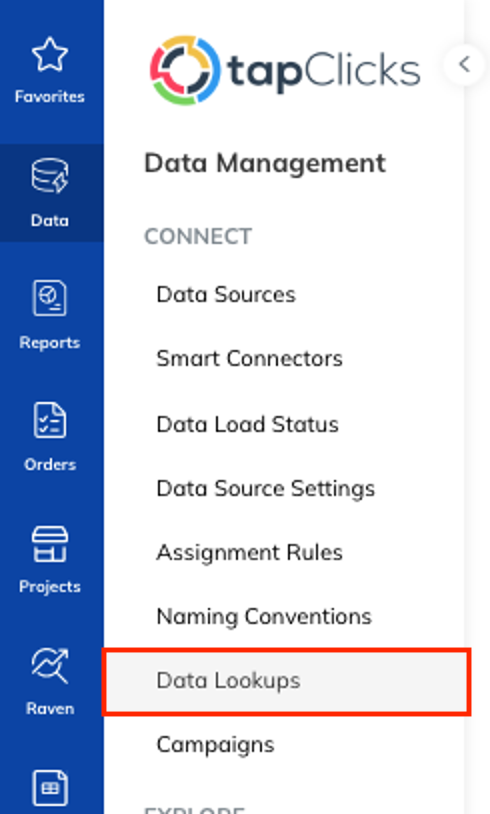The height and width of the screenshot is (814, 490).
Task: Click the Reports label in sidebar
Action: (x=50, y=343)
